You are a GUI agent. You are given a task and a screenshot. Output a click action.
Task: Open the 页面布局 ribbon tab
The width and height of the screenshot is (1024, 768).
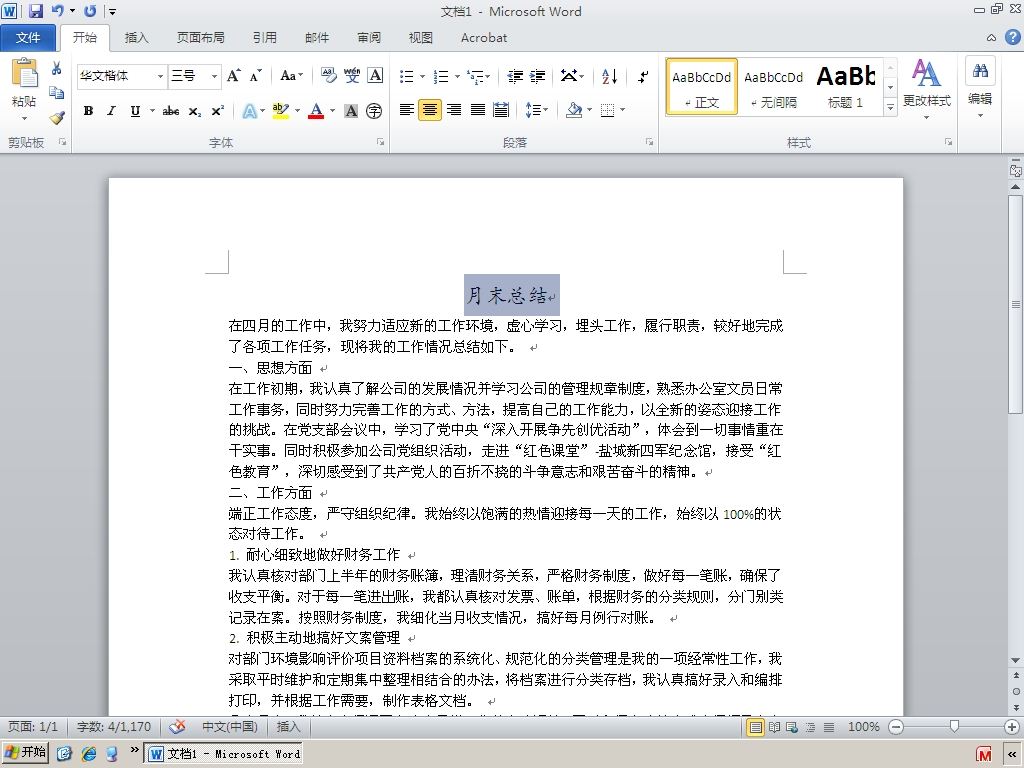pos(200,37)
